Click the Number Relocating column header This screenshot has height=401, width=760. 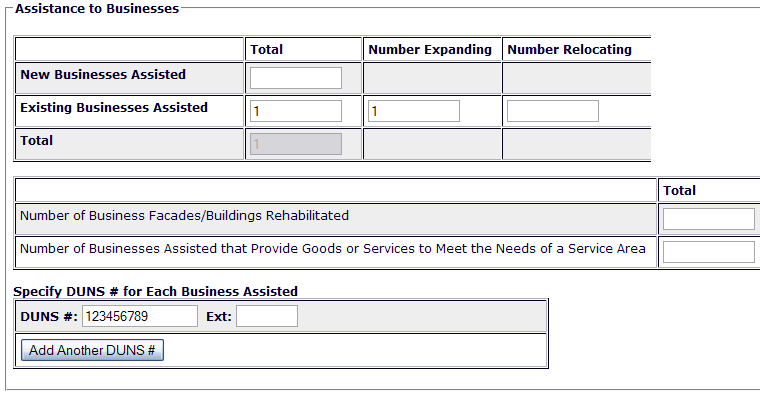click(569, 49)
